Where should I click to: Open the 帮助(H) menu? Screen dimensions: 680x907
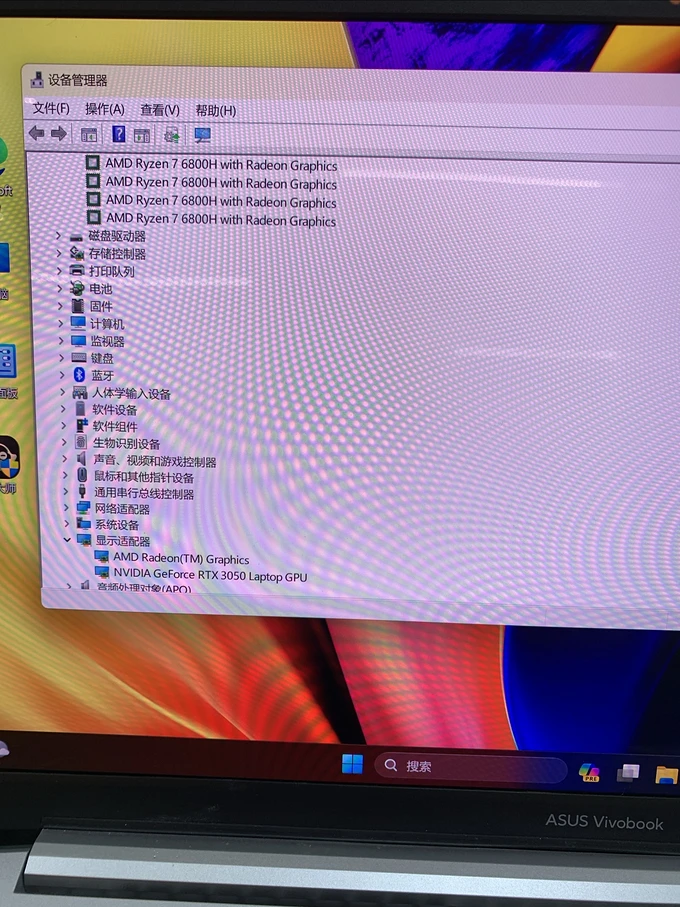click(216, 110)
